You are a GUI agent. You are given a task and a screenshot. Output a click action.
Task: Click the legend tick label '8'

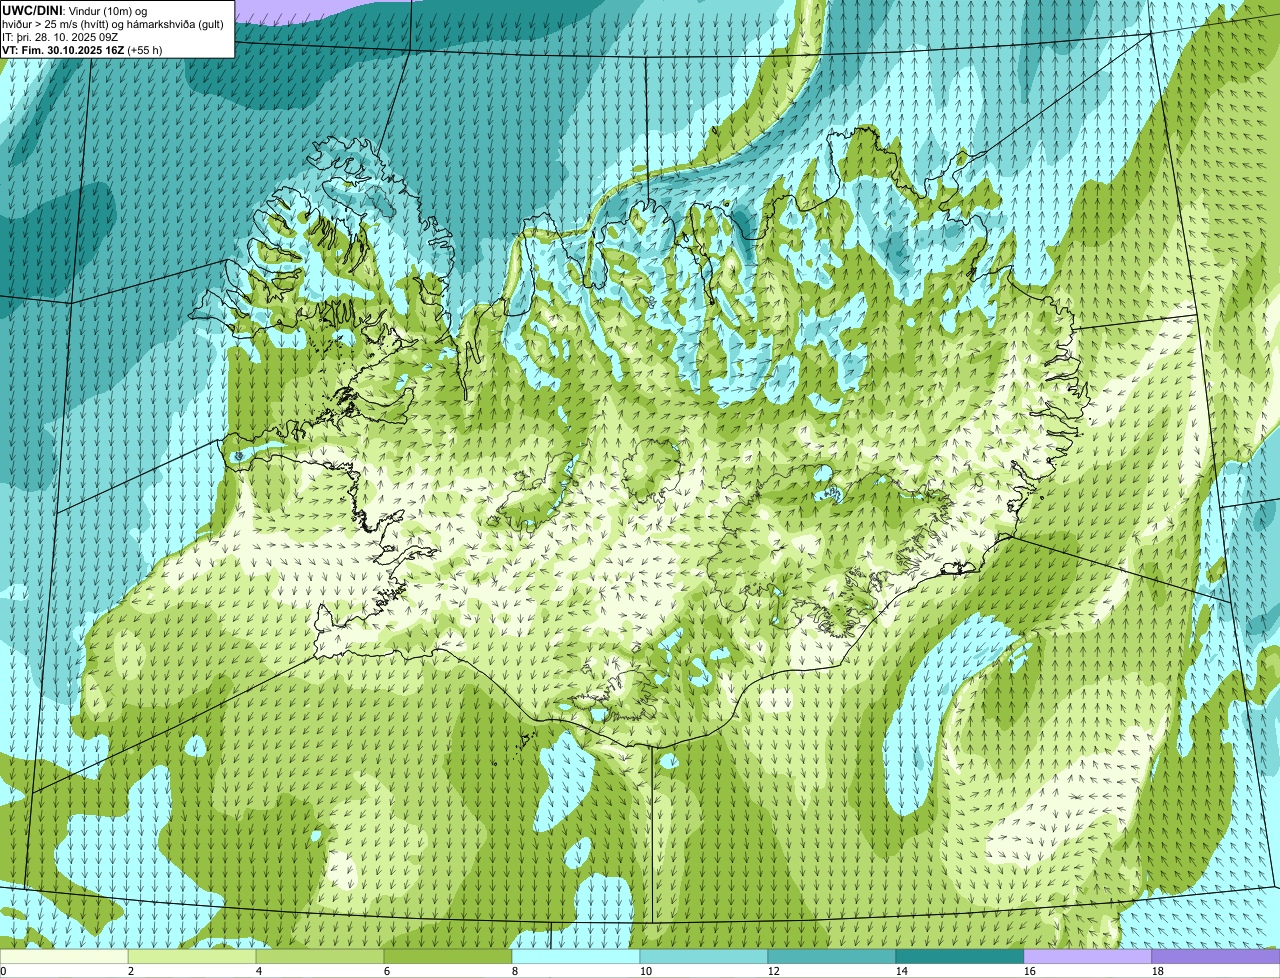click(515, 971)
